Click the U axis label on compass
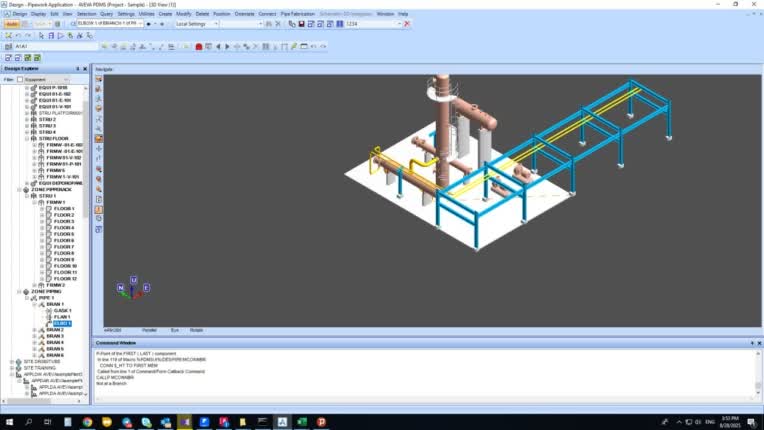 click(134, 280)
